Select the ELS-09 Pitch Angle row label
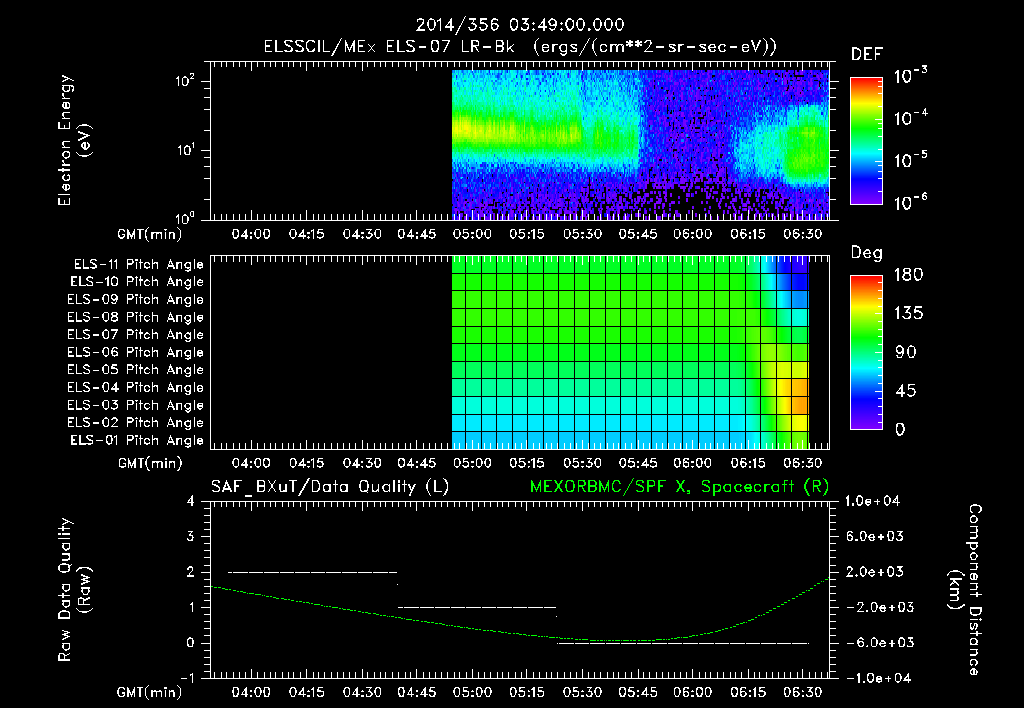Screen dimensions: 1024x708 (x=135, y=300)
